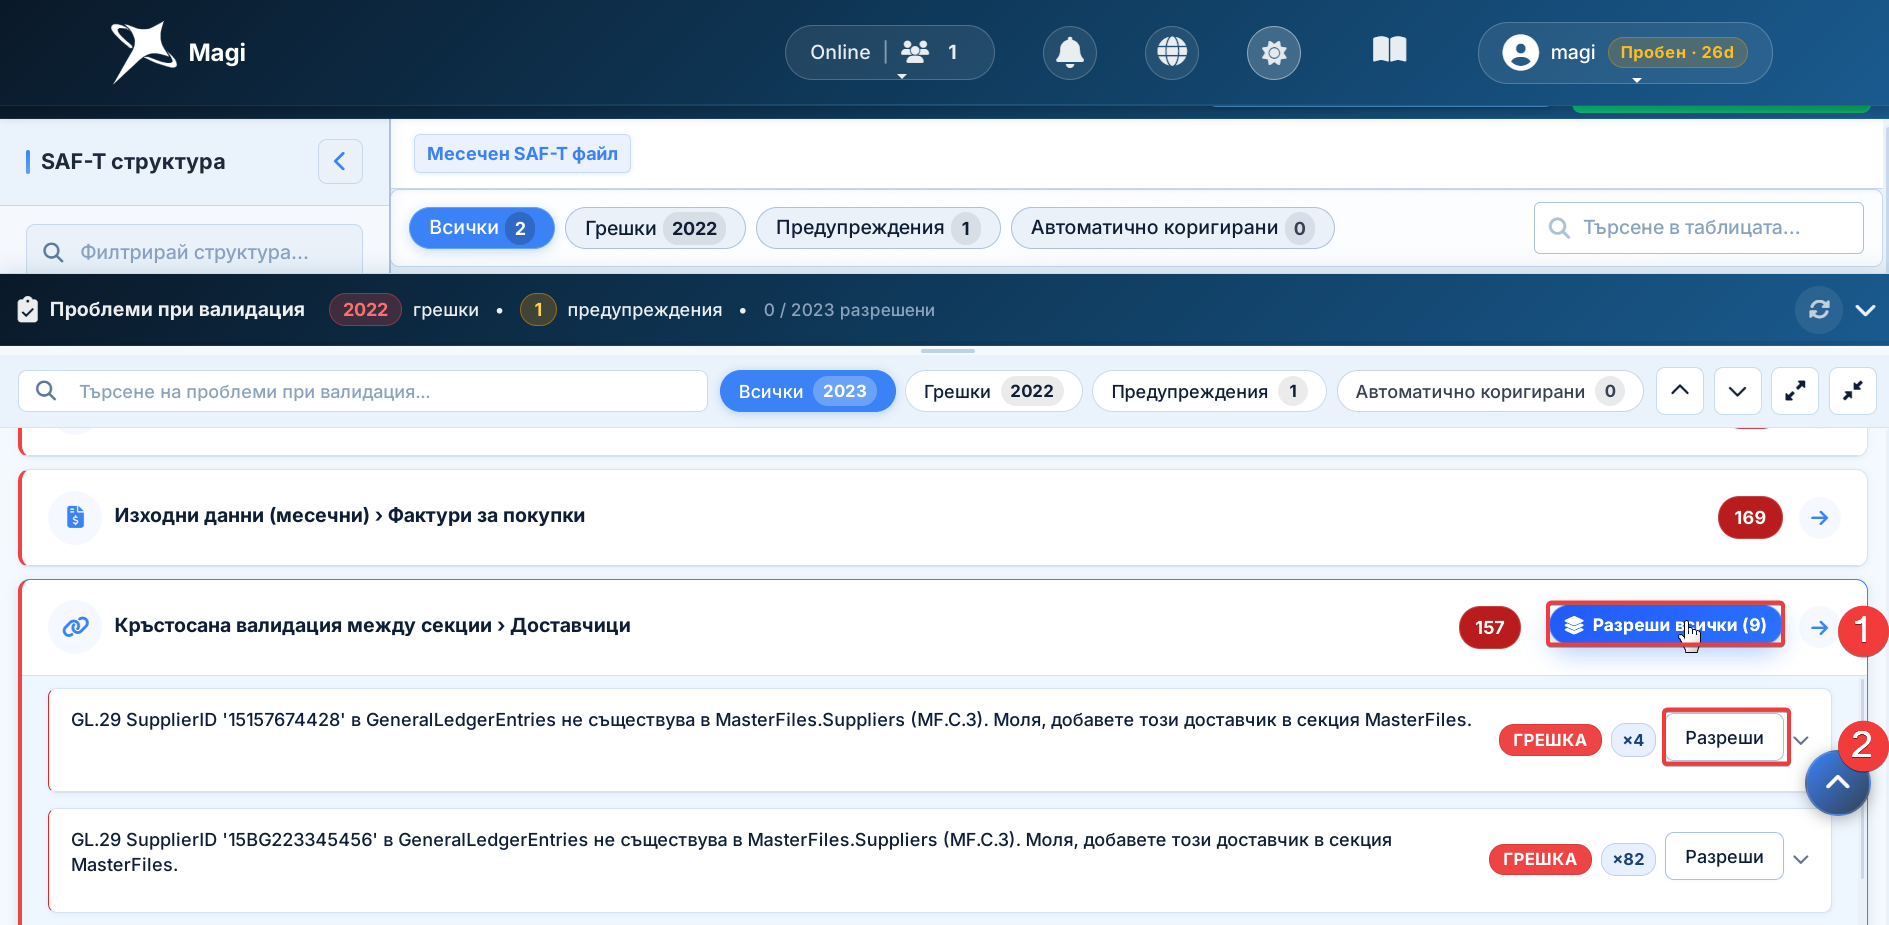Click Разреши for SupplierID 15157674428
This screenshot has width=1889, height=925.
click(1725, 738)
